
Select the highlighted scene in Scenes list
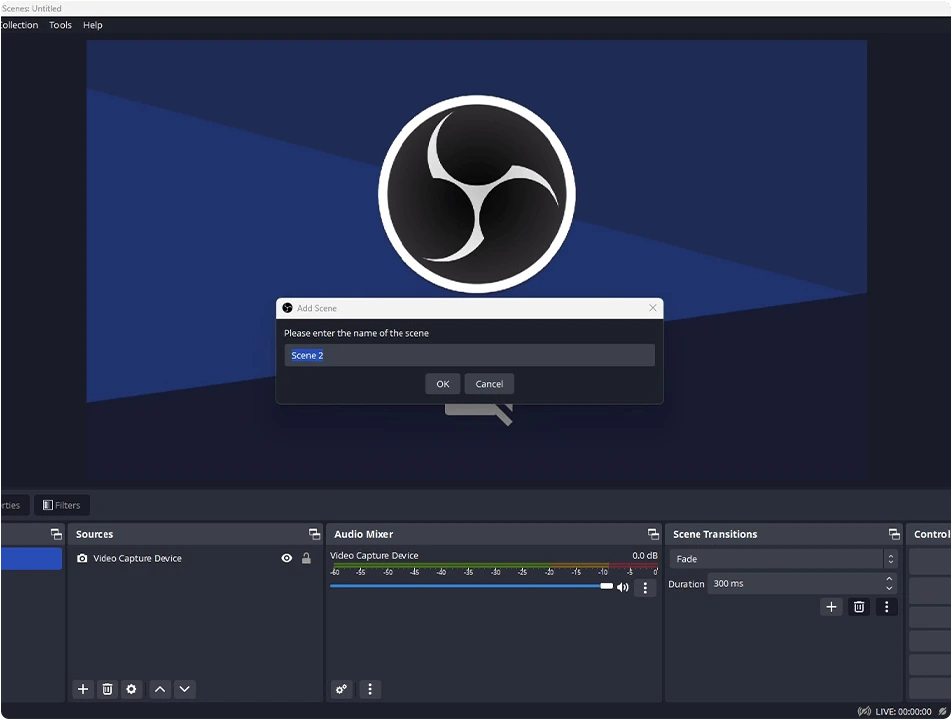click(x=31, y=559)
